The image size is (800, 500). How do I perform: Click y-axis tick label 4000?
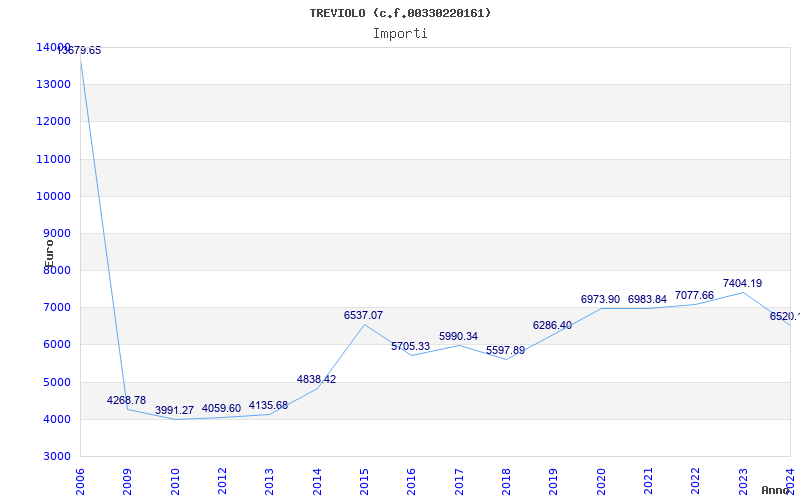(x=56, y=419)
